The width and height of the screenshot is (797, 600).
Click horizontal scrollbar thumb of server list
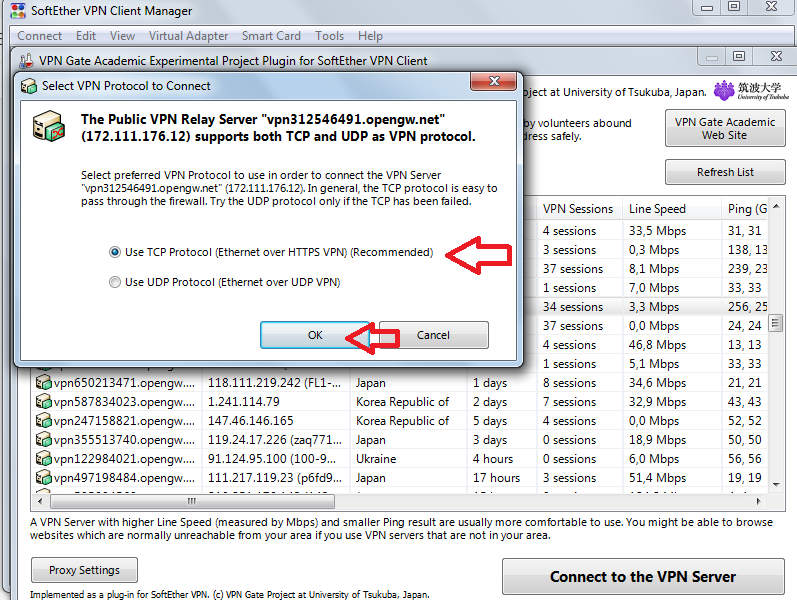(192, 501)
